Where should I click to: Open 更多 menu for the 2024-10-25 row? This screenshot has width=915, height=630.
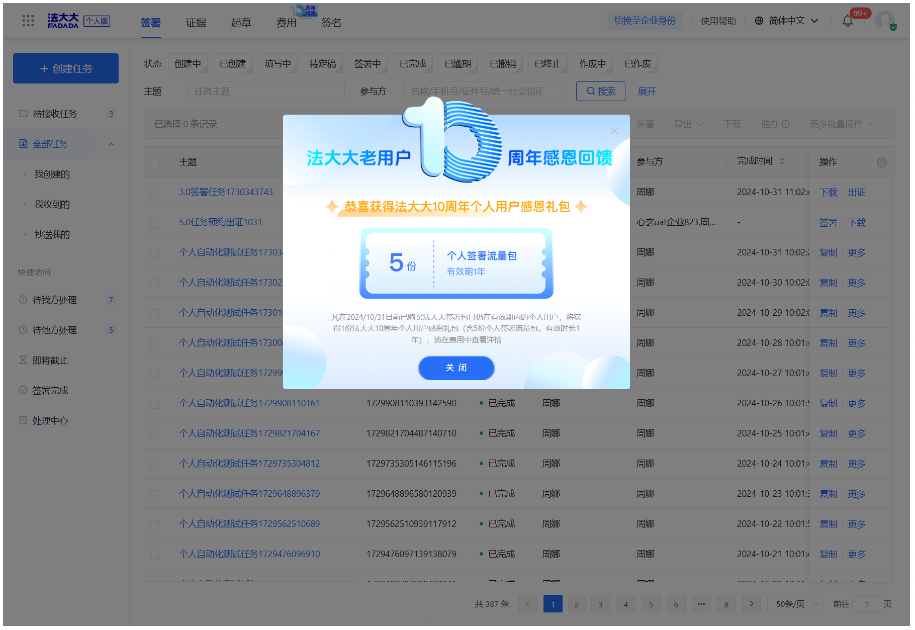[857, 433]
